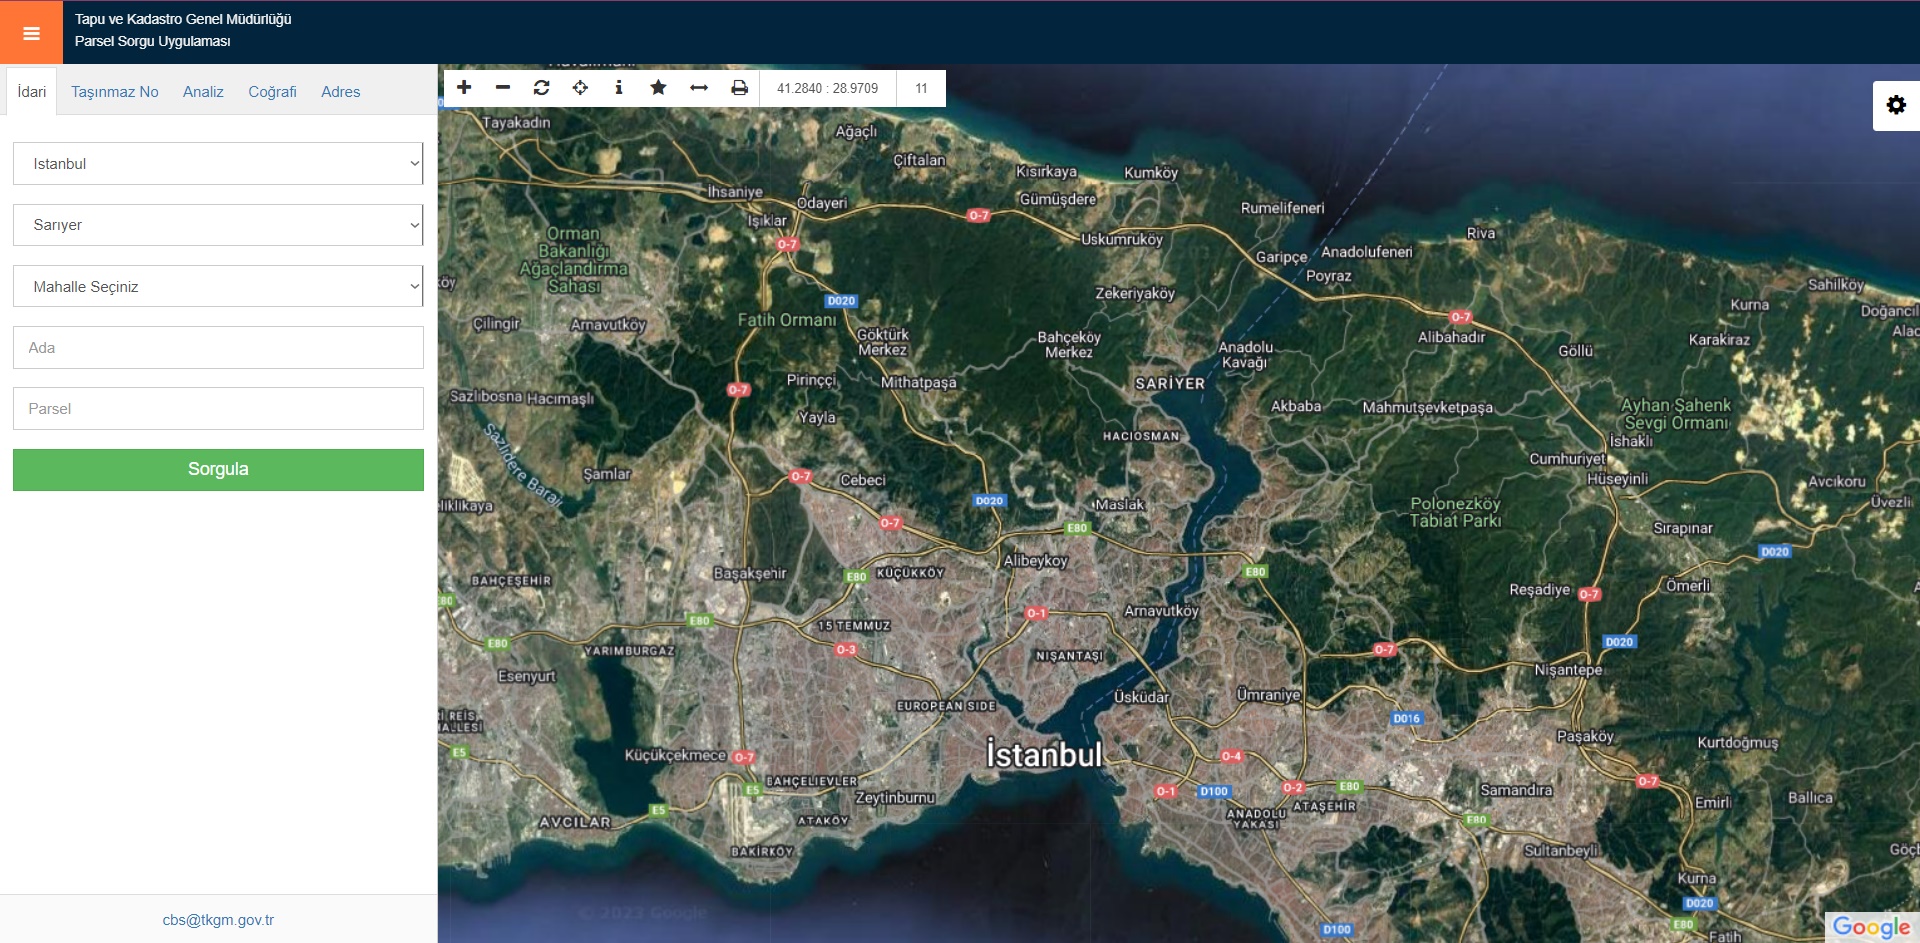Select the horizontal arrows measure tool
The width and height of the screenshot is (1920, 943).
[699, 88]
